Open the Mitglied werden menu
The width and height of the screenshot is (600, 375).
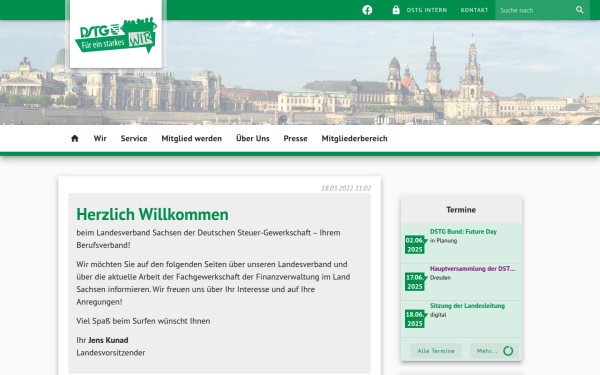(191, 139)
